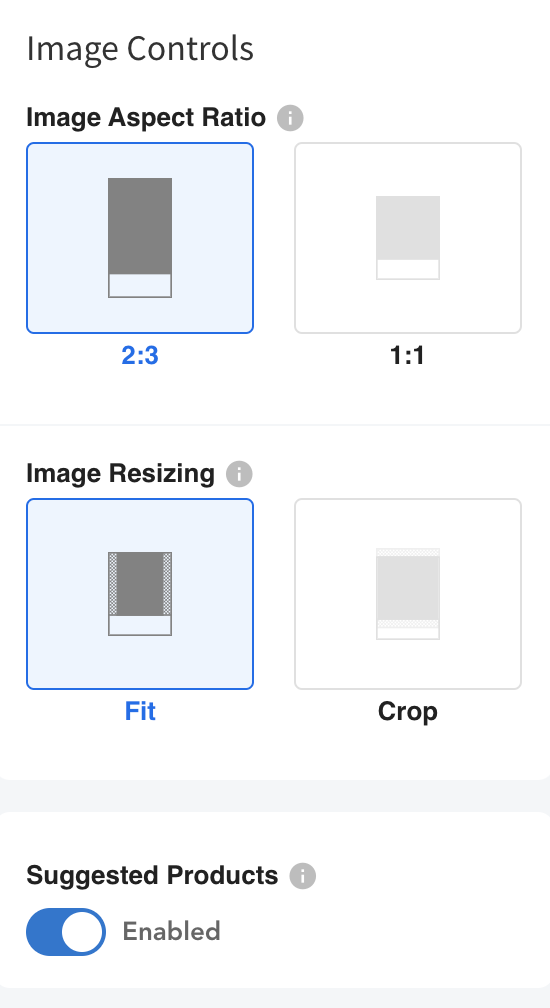Click the Enabled status label
The height and width of the screenshot is (1008, 550).
click(x=172, y=932)
